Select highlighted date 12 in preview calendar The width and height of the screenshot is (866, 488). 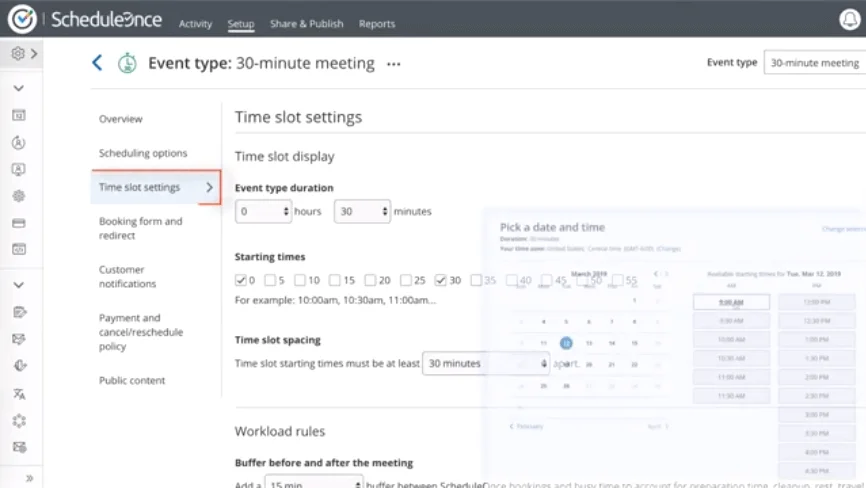[566, 343]
